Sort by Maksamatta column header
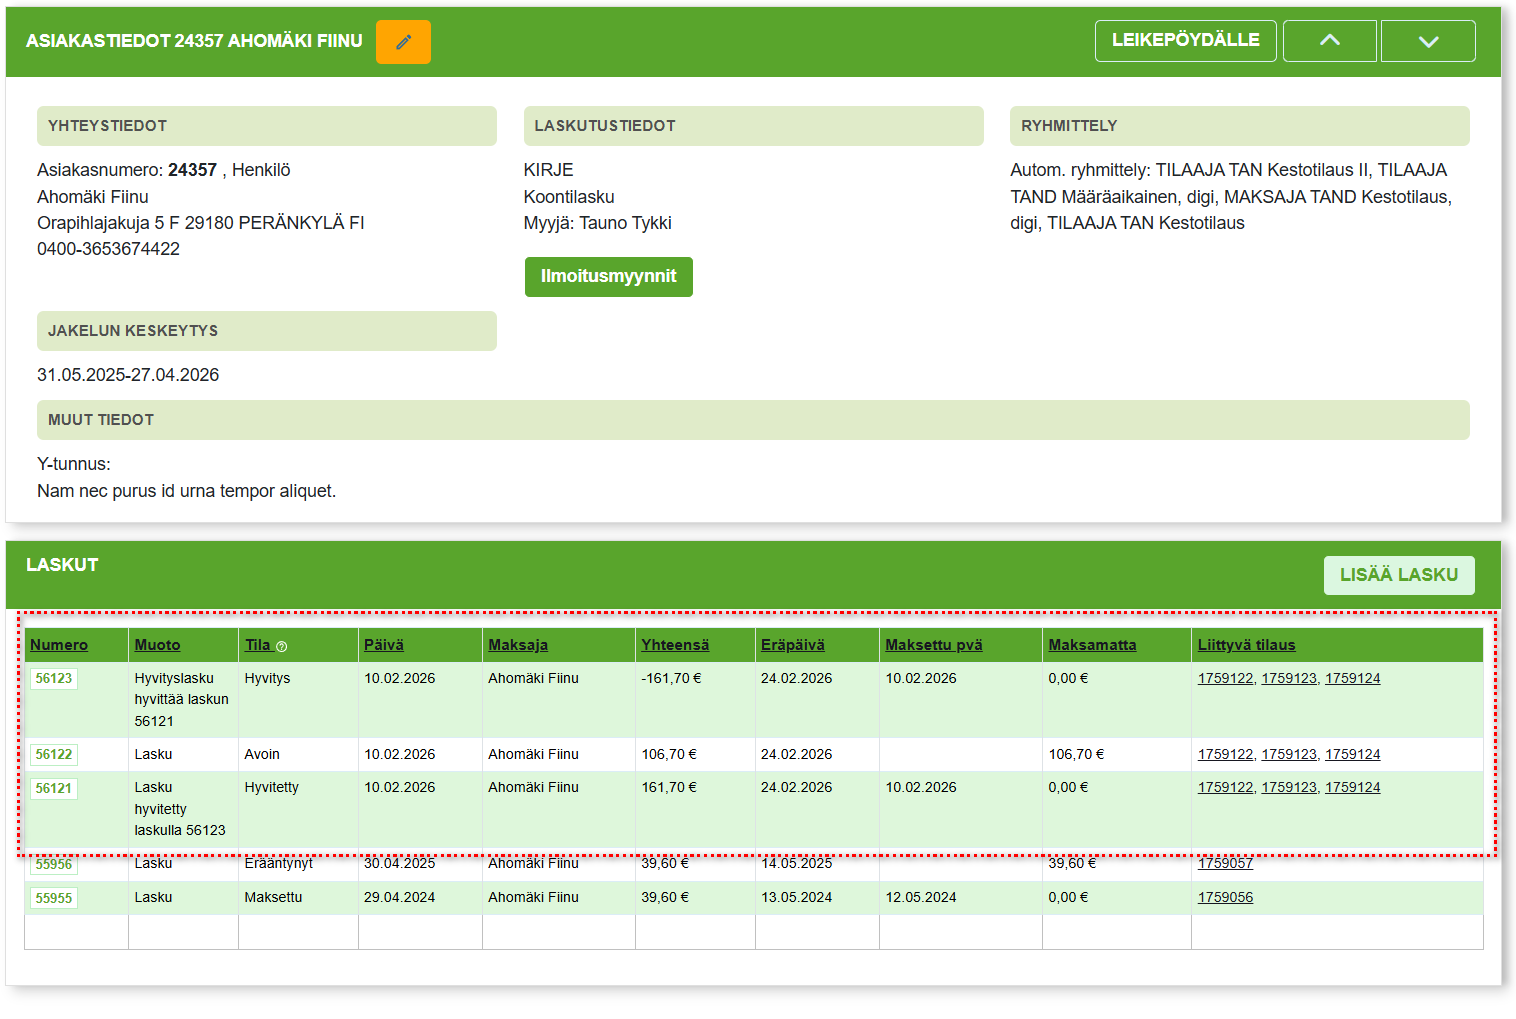The width and height of the screenshot is (1516, 1019). coord(1092,645)
